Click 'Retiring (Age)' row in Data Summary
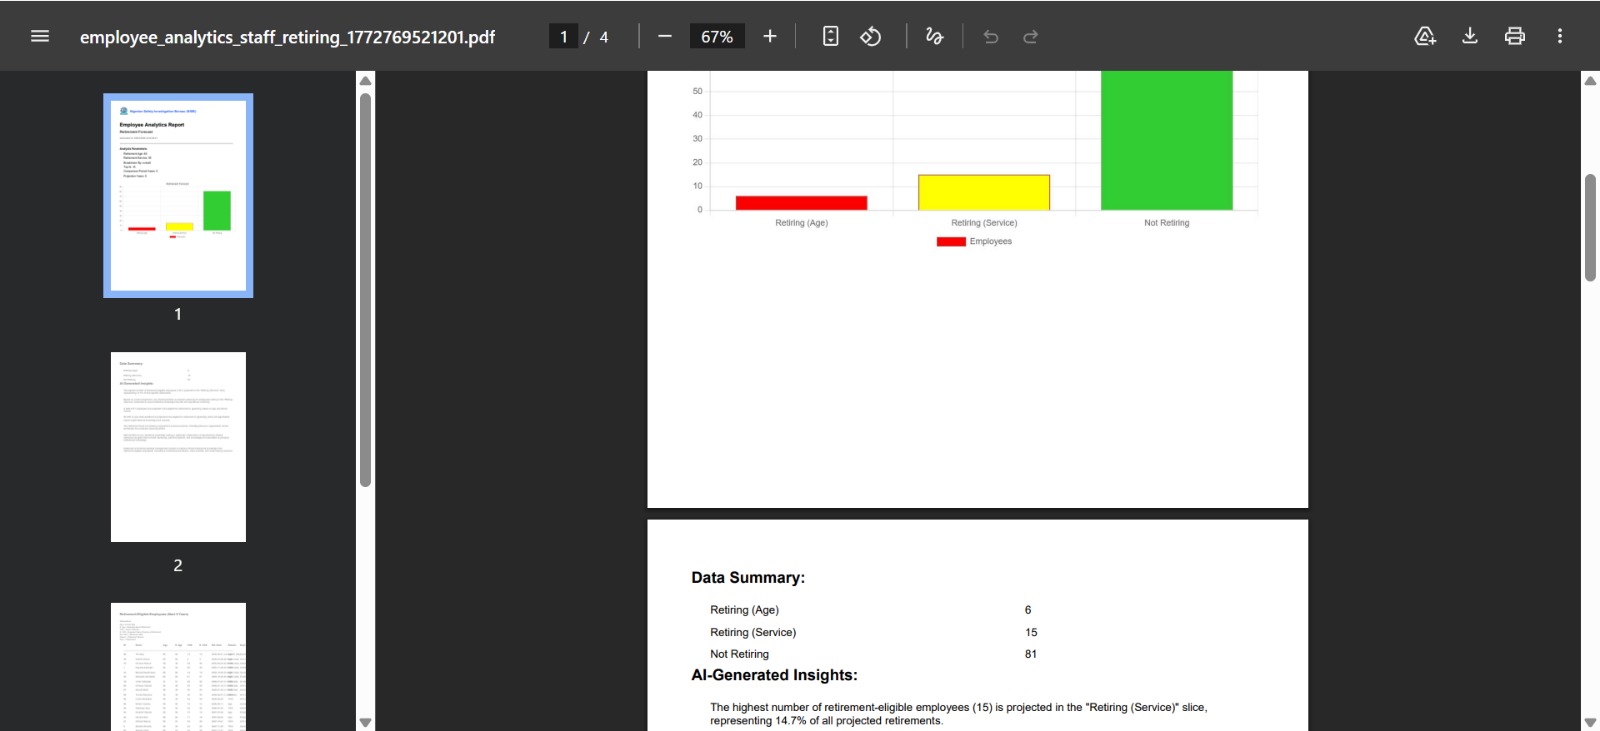The image size is (1600, 731). coord(744,610)
